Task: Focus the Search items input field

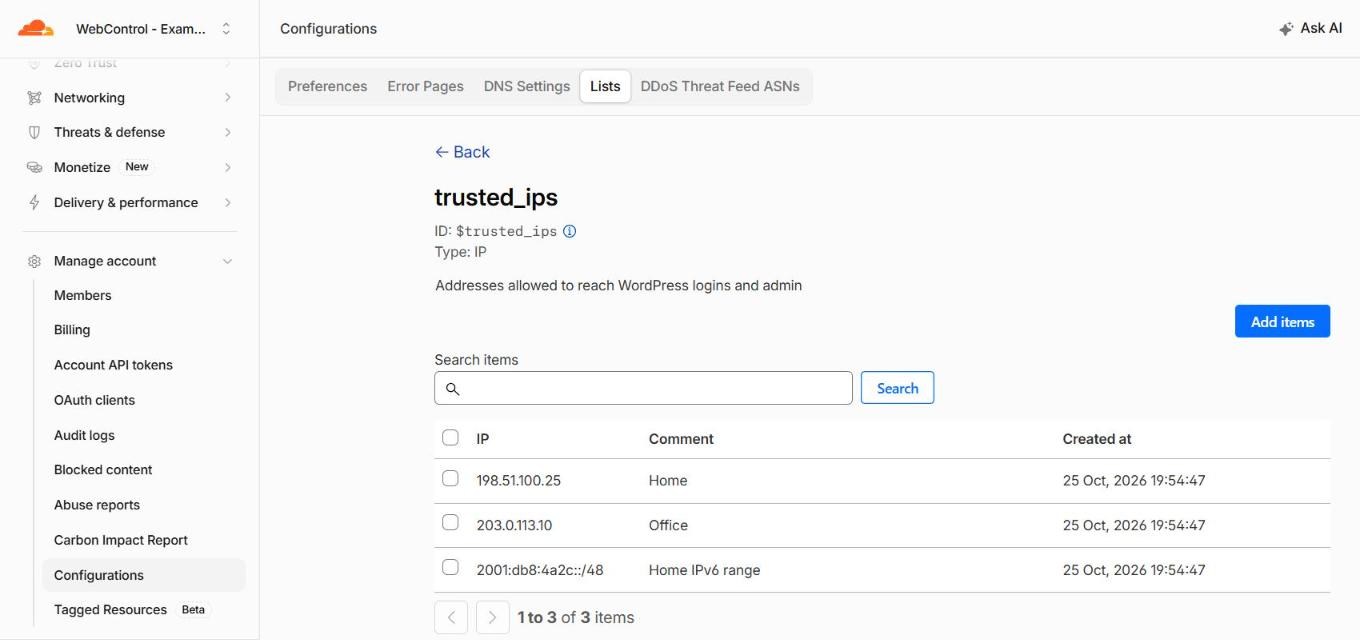Action: tap(643, 388)
